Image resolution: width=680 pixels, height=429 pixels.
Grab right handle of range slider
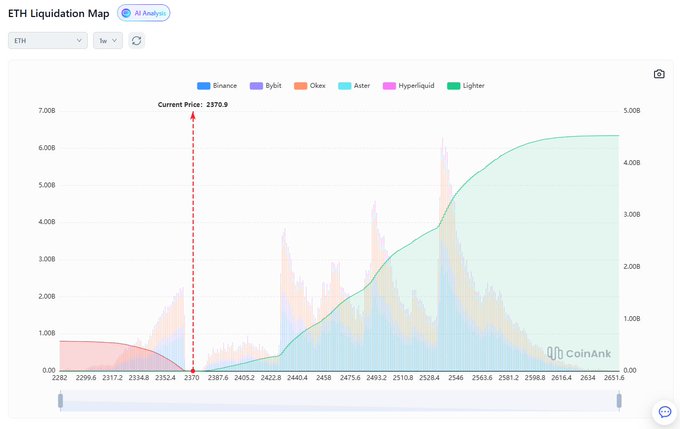(x=619, y=401)
